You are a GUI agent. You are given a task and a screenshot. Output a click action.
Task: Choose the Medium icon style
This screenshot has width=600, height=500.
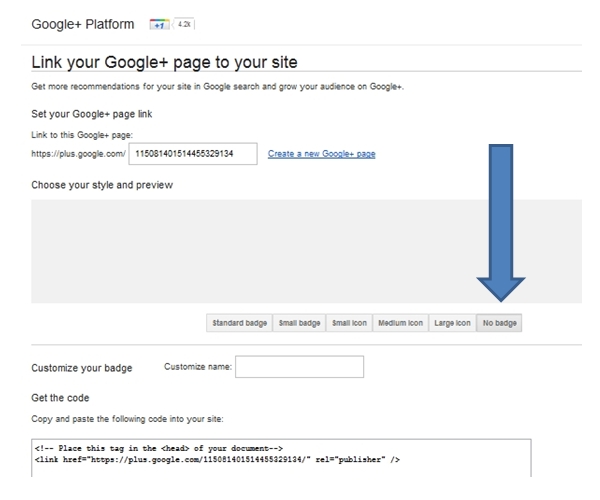click(401, 324)
